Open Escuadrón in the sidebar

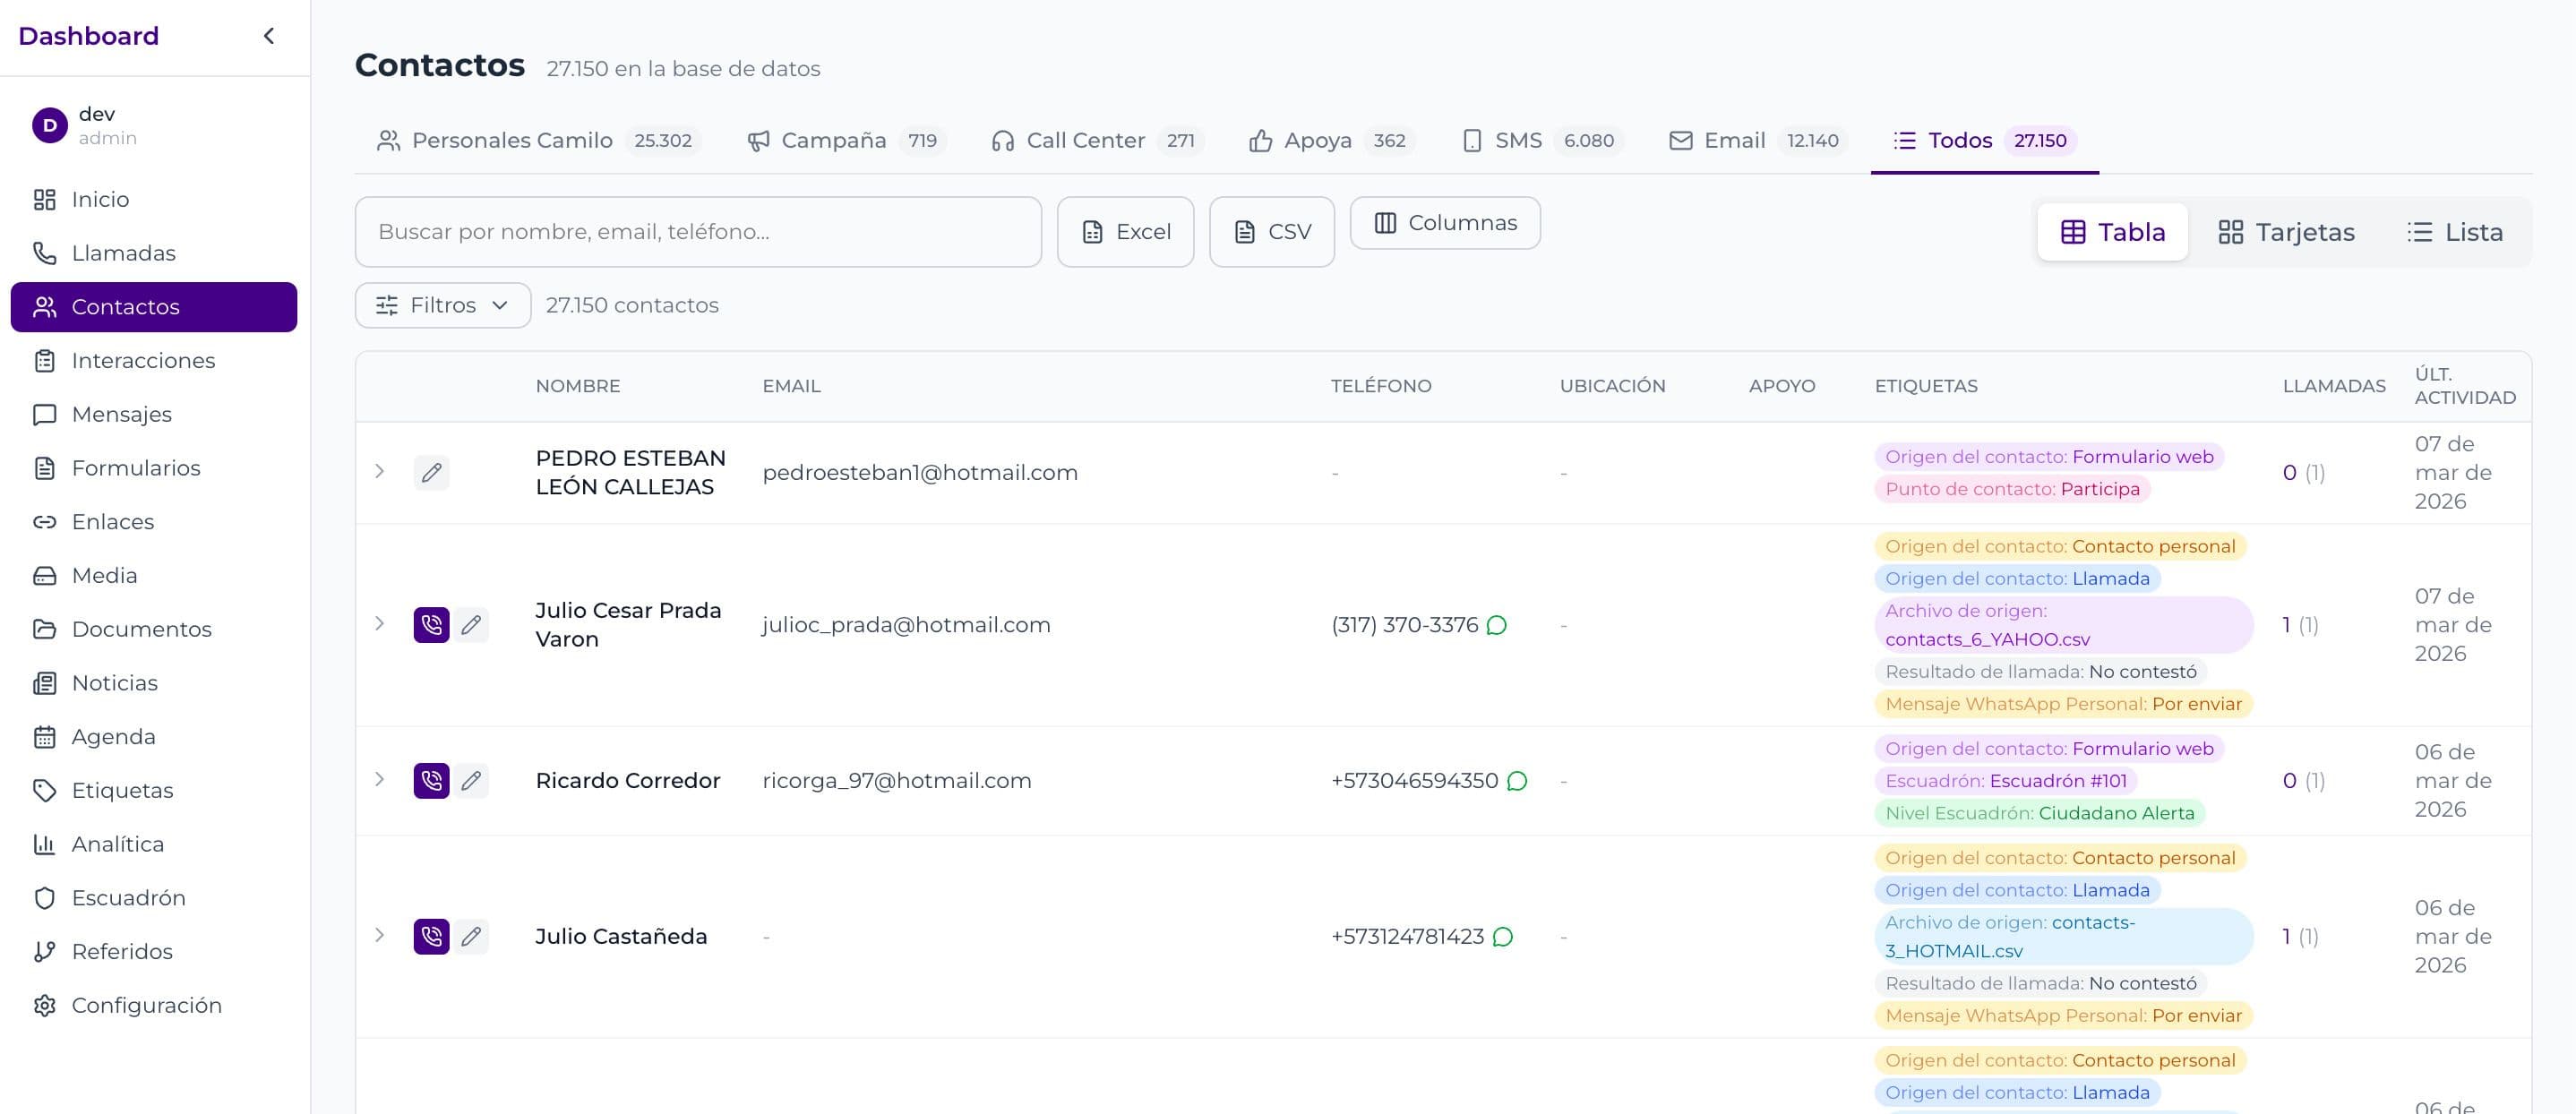pyautogui.click(x=128, y=898)
